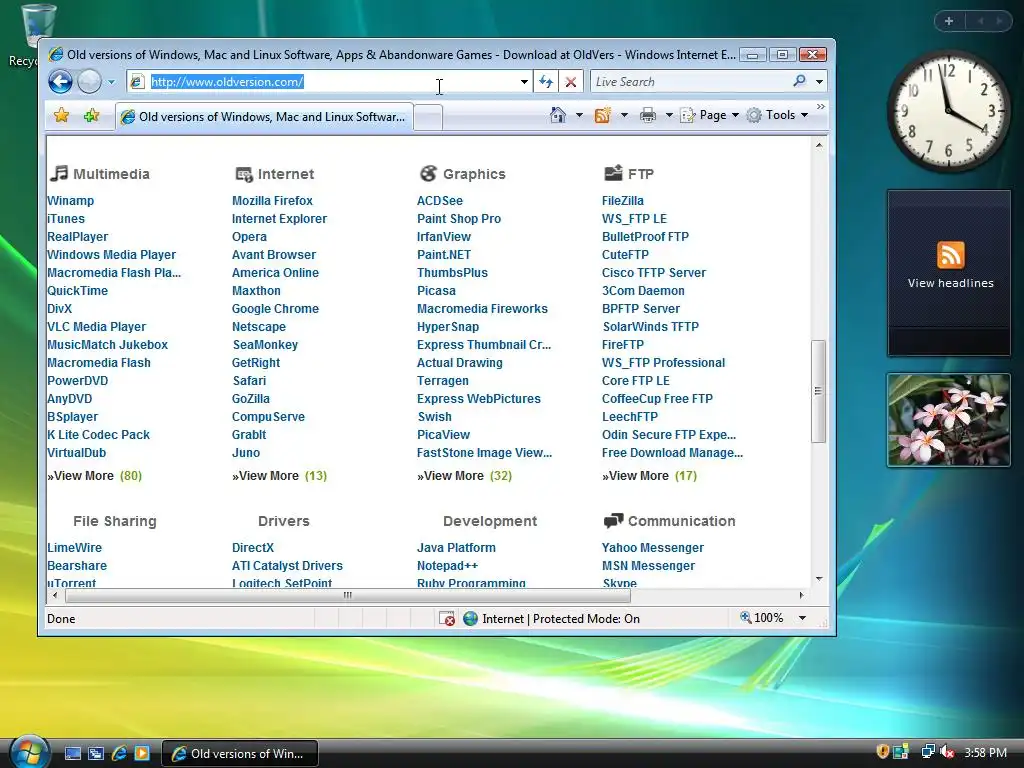The image size is (1024, 768).
Task: Click the Add to Favorites icon
Action: [91, 116]
